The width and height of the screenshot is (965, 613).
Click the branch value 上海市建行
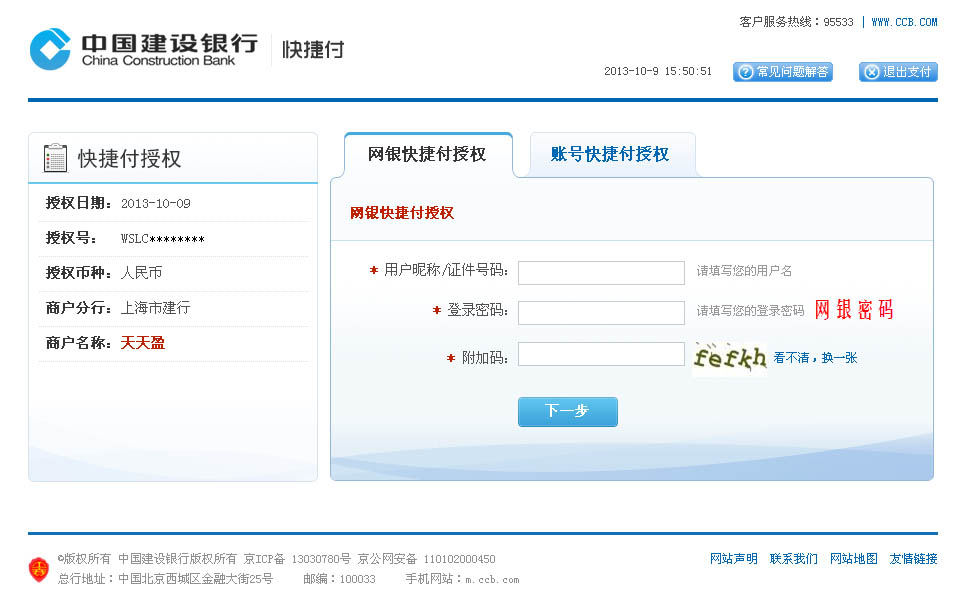coord(155,308)
